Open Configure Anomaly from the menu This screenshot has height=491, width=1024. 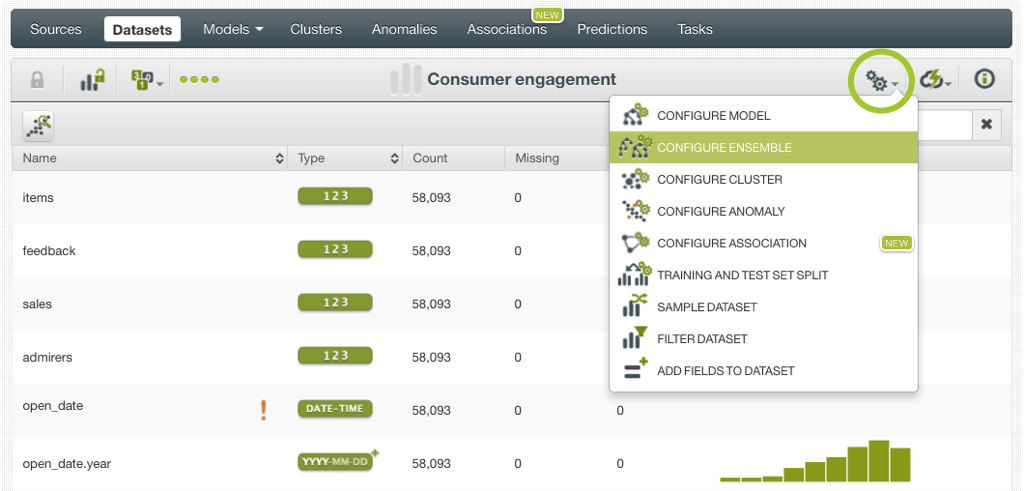point(720,212)
